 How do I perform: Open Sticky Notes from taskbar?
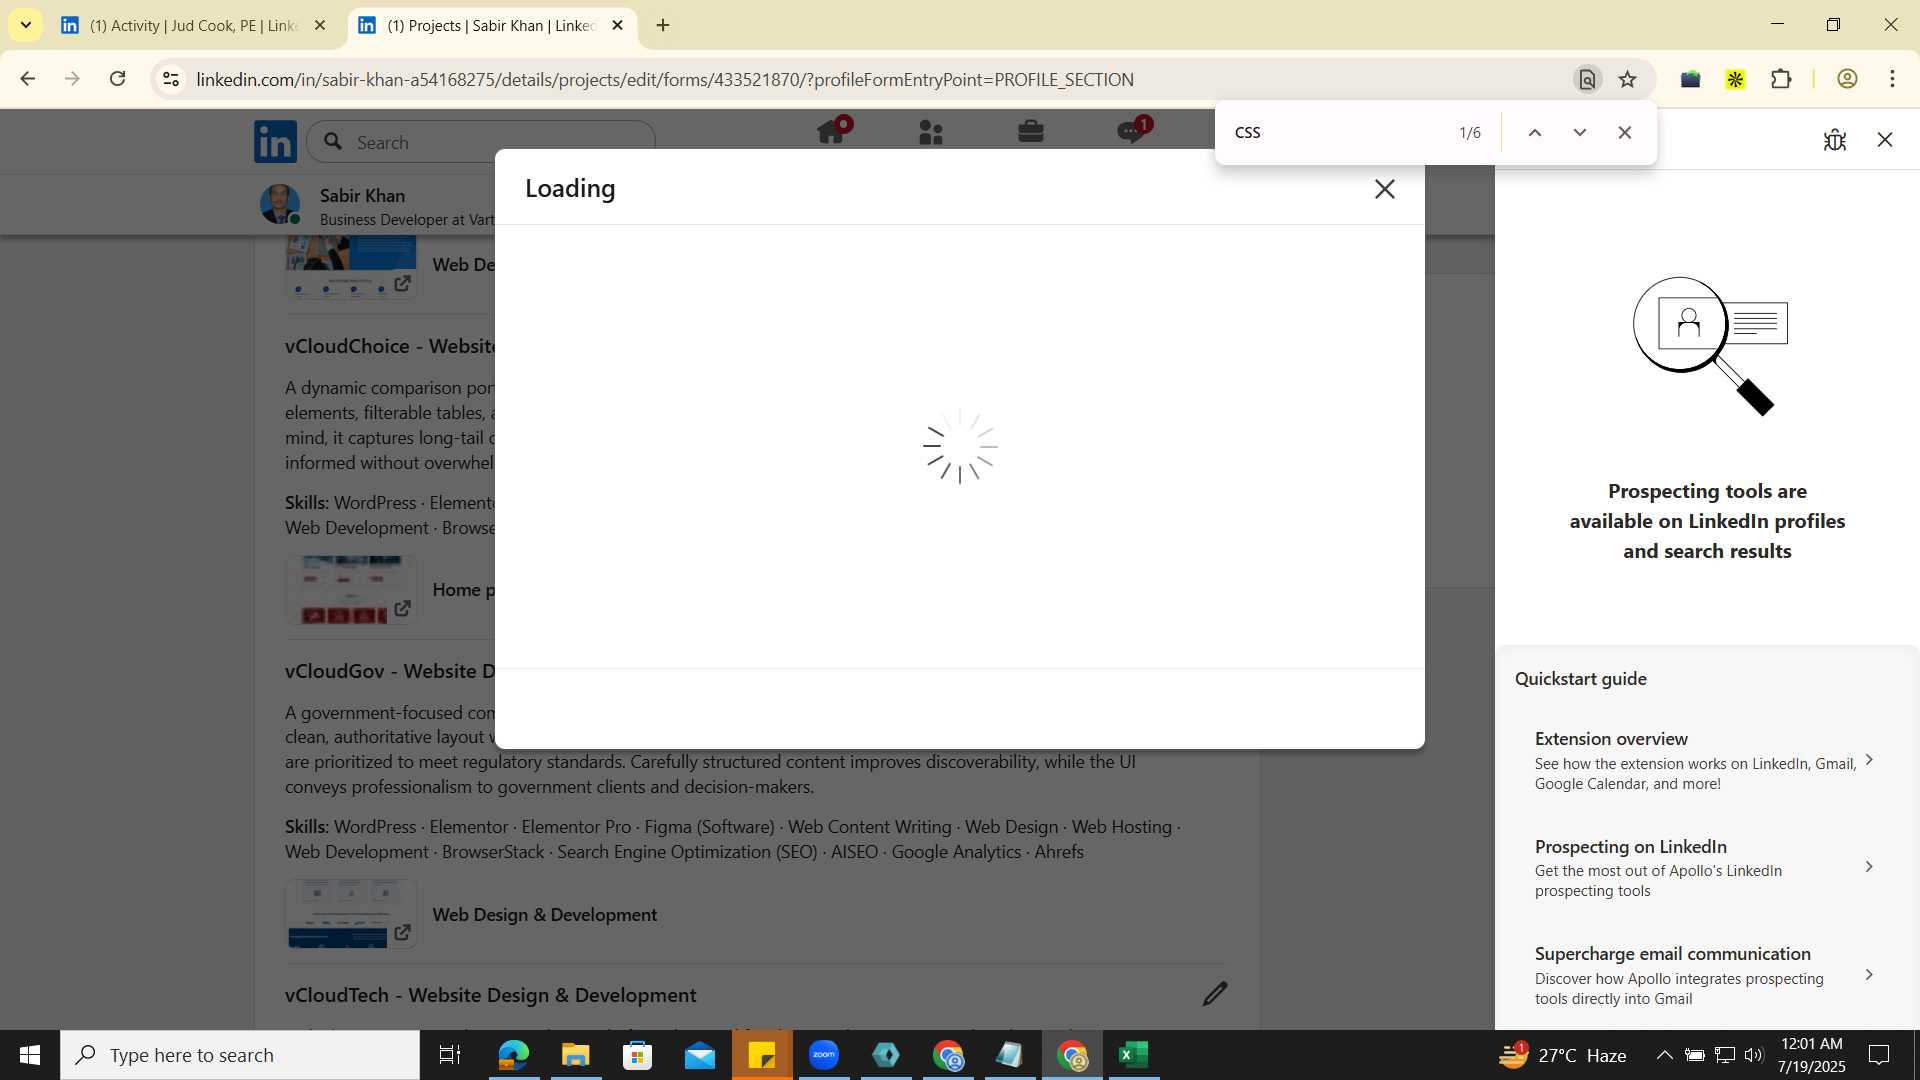pos(762,1055)
